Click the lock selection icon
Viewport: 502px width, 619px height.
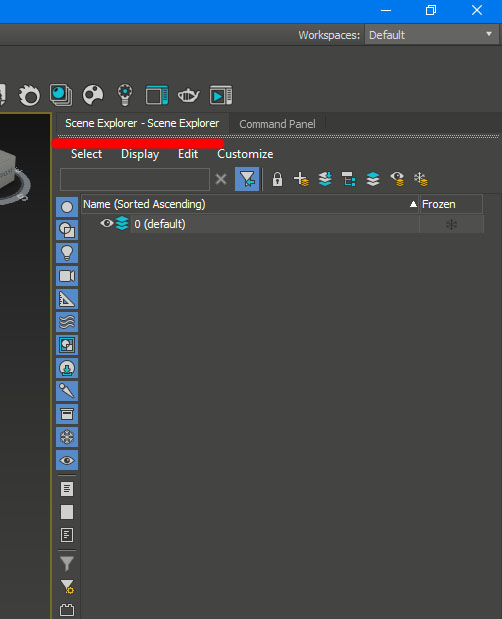(x=277, y=179)
